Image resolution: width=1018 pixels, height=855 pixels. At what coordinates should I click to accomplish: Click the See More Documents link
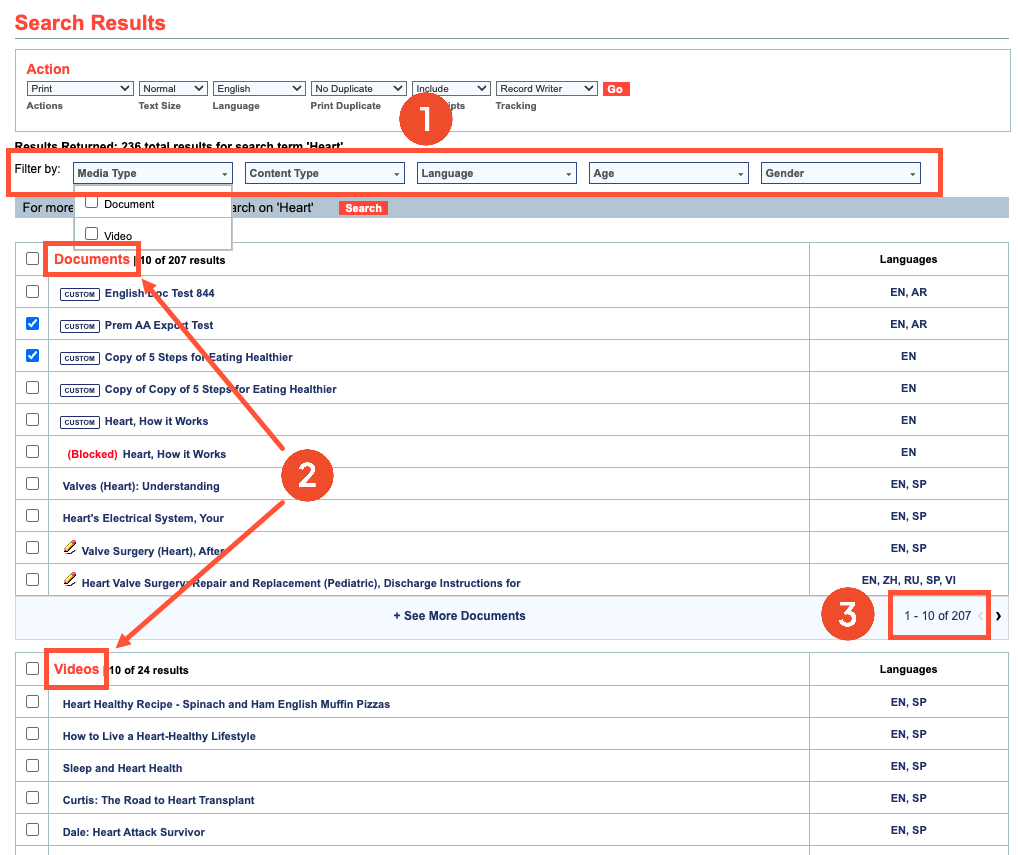459,615
